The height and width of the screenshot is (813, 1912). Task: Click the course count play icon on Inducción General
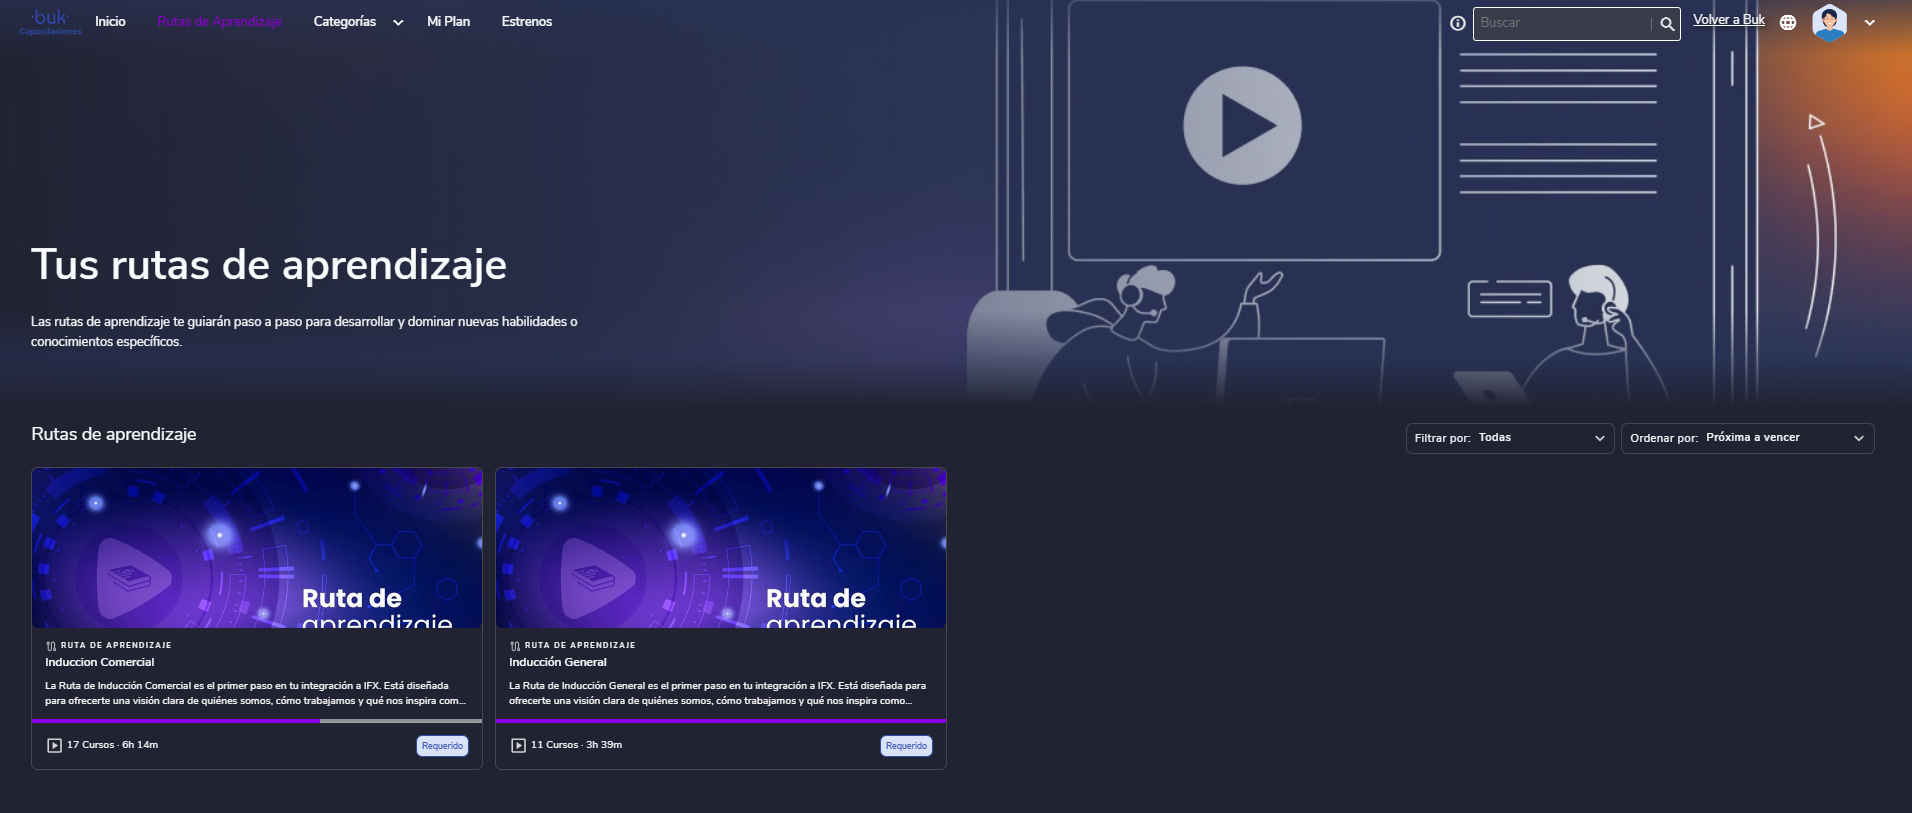pyautogui.click(x=518, y=745)
